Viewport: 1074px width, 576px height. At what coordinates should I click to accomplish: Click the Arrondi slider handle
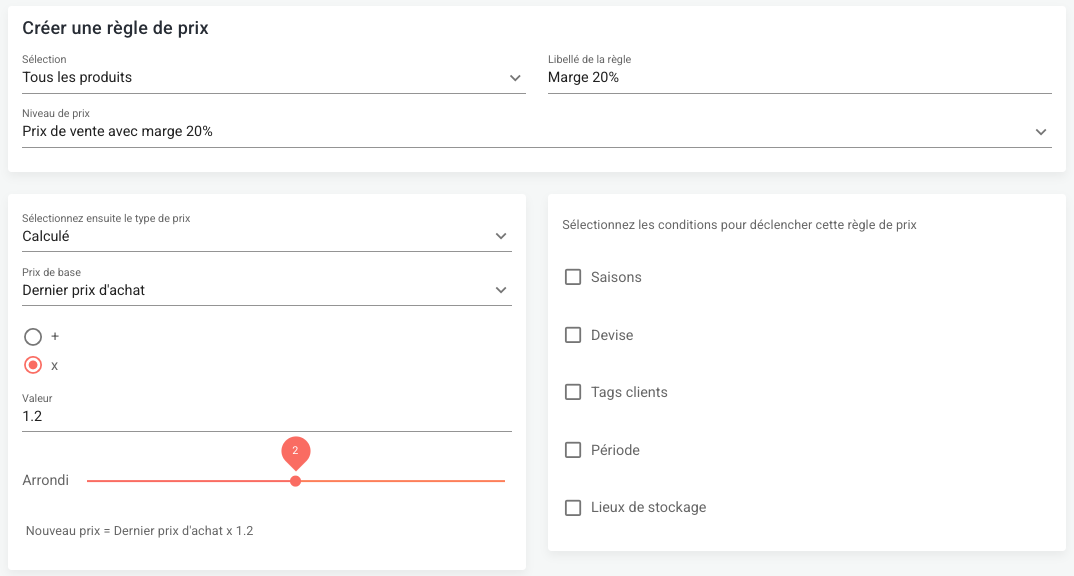295,481
